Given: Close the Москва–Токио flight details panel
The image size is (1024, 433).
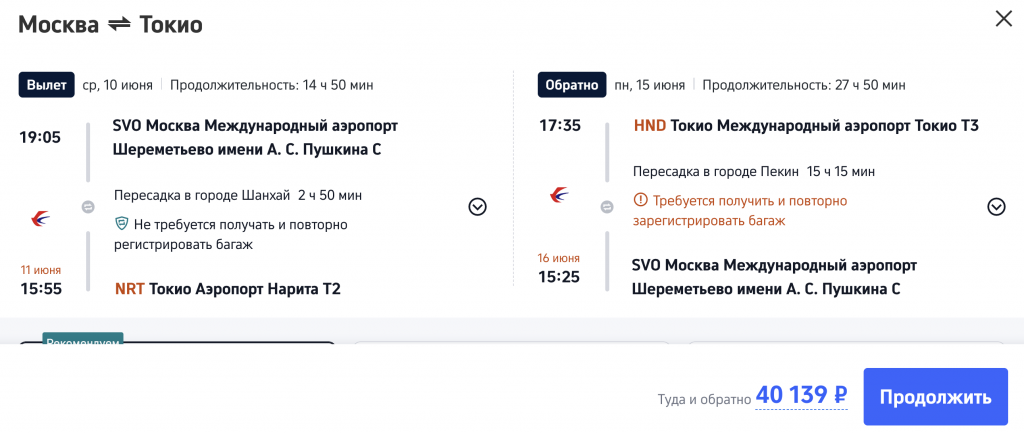Looking at the screenshot, I should click(x=1002, y=19).
